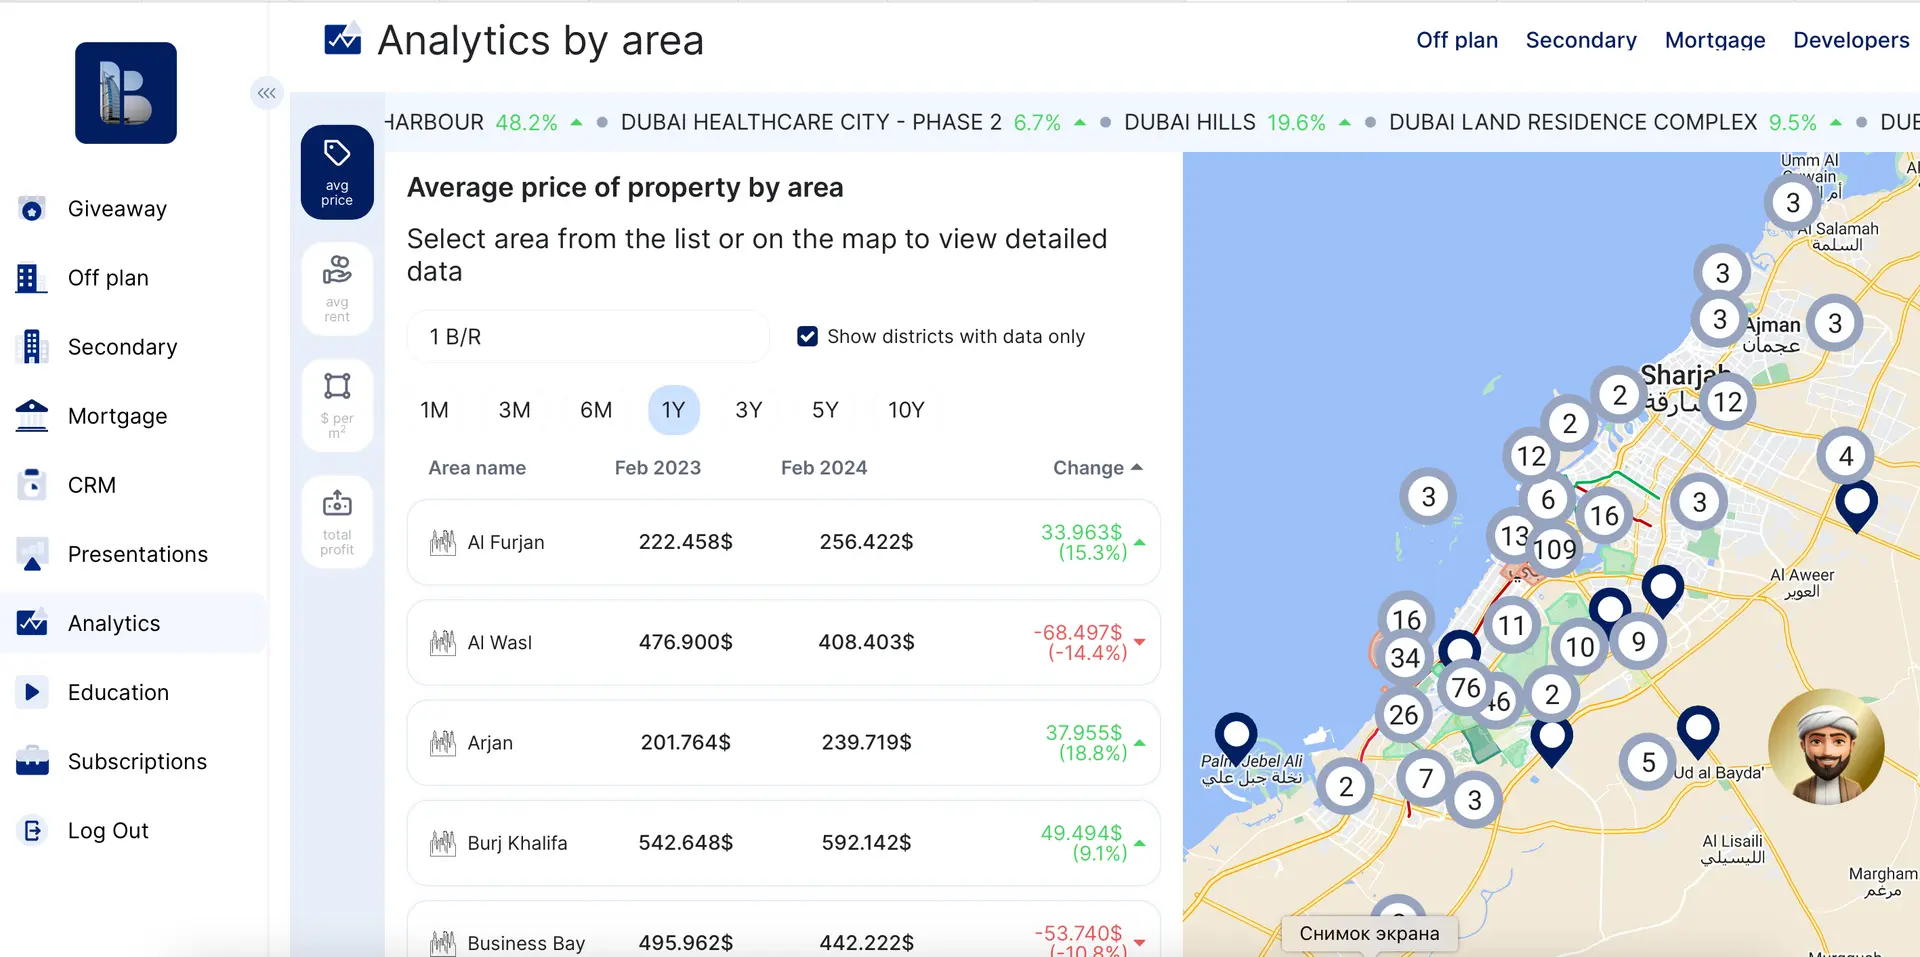Uncheck Show districts with data only
This screenshot has height=957, width=1920.
click(807, 337)
